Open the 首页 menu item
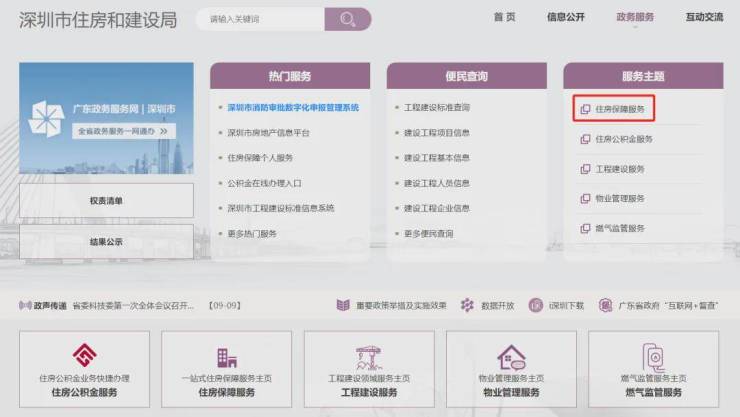Screen dimensions: 740x417 [x=504, y=17]
